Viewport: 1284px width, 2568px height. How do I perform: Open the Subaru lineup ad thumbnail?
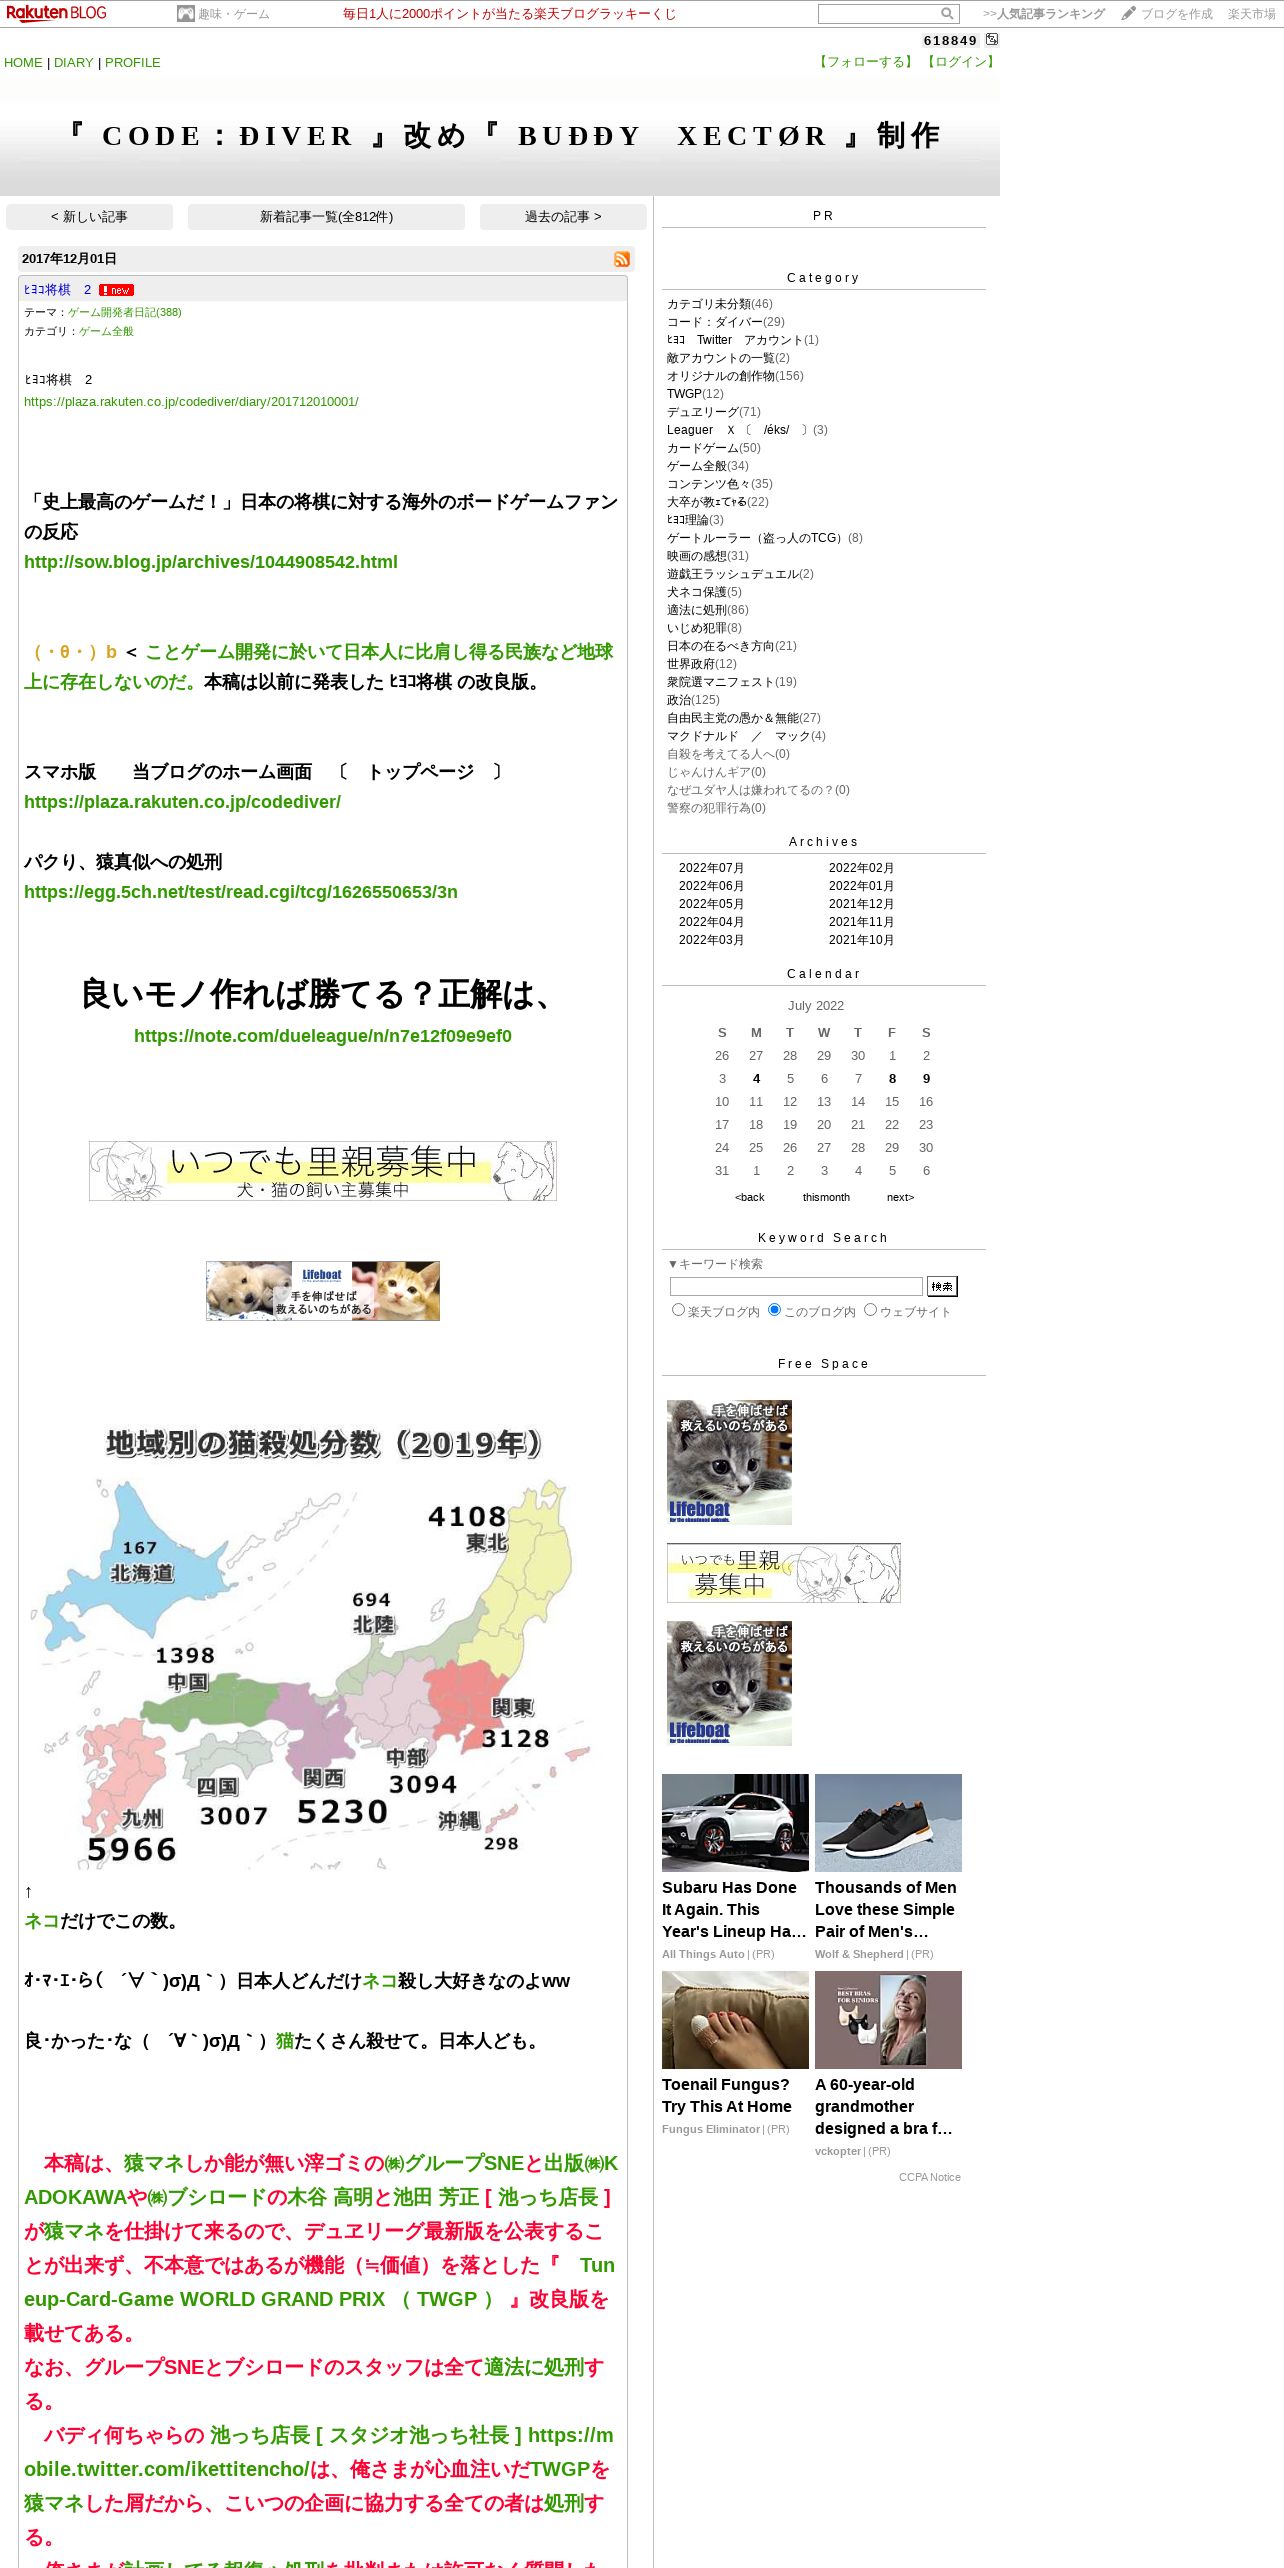(x=735, y=1823)
